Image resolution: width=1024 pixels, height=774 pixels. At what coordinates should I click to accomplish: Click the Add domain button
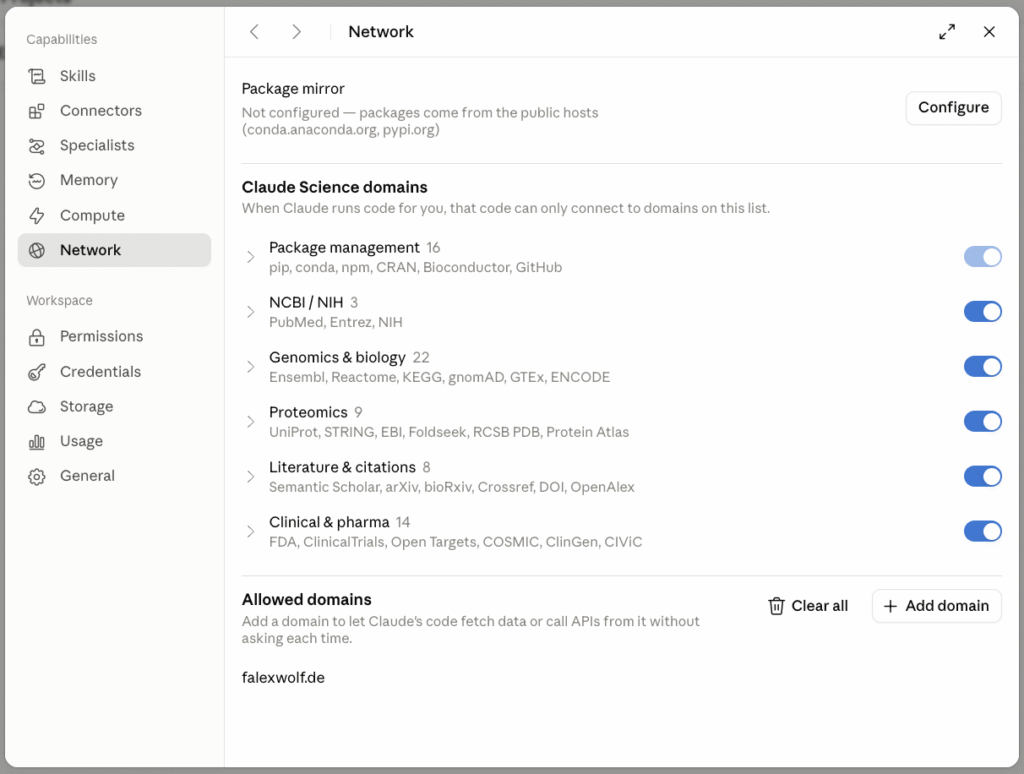(936, 606)
